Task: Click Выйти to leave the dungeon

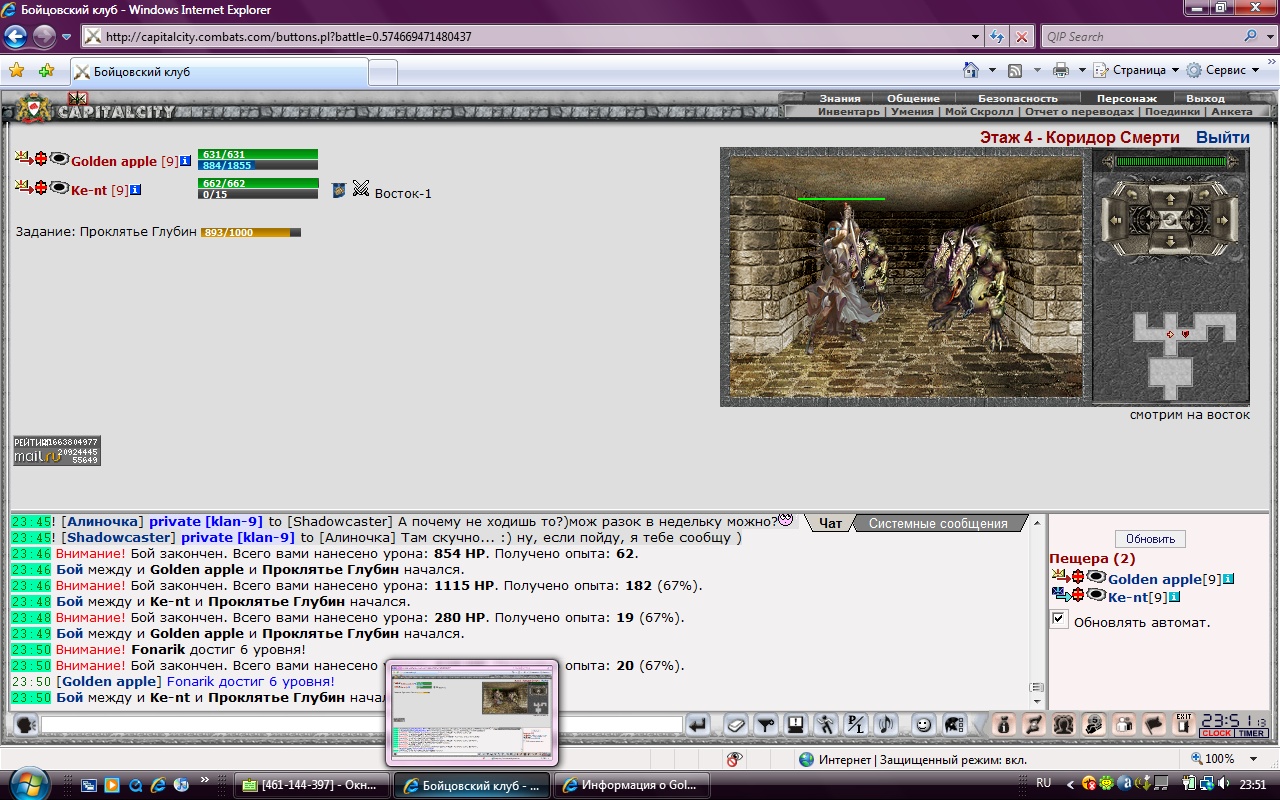Action: (x=1222, y=137)
